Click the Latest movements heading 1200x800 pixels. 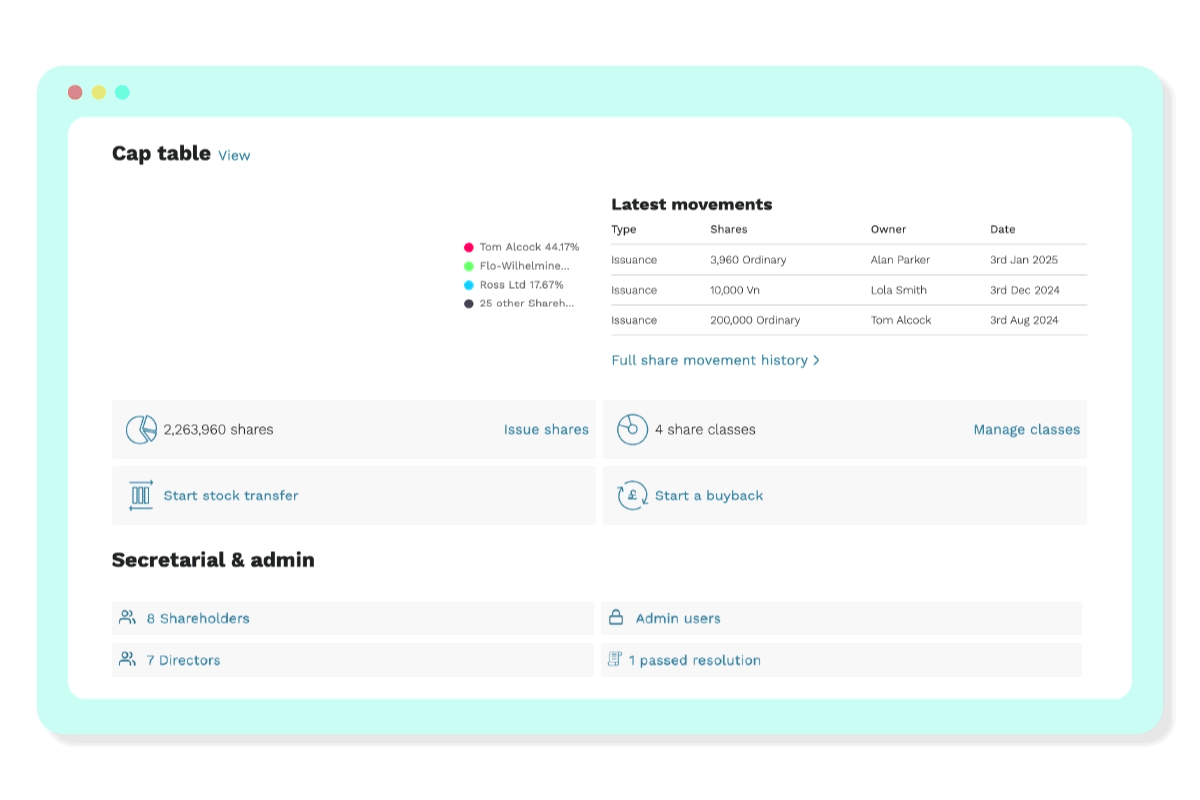coord(692,204)
